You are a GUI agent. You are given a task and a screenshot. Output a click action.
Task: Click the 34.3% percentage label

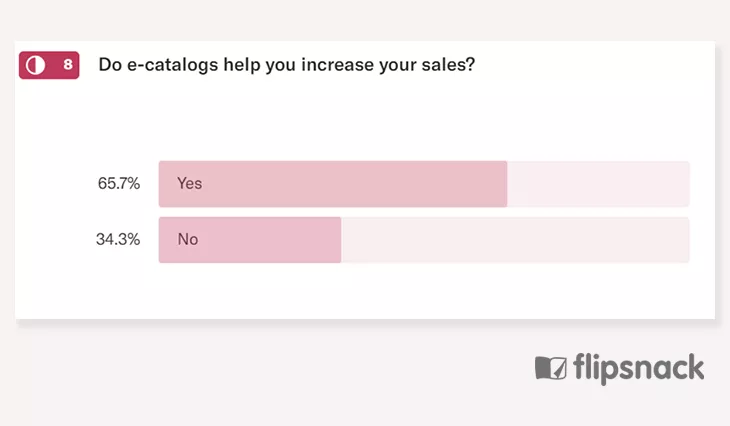pyautogui.click(x=118, y=239)
